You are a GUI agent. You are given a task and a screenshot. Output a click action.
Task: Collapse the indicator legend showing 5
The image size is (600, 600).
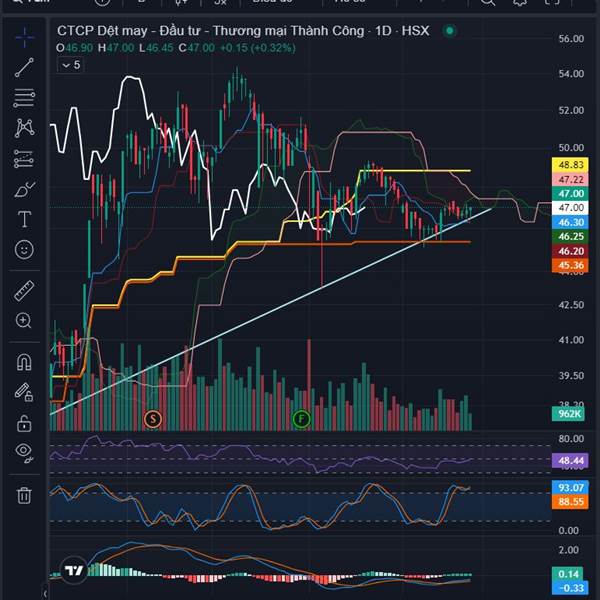(x=71, y=65)
